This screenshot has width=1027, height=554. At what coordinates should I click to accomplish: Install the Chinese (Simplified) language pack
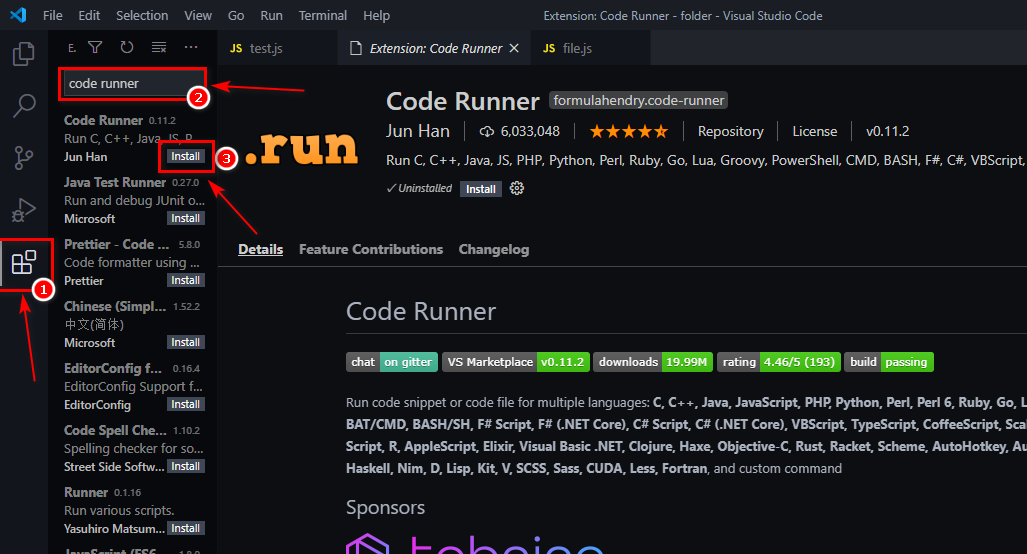(x=185, y=342)
